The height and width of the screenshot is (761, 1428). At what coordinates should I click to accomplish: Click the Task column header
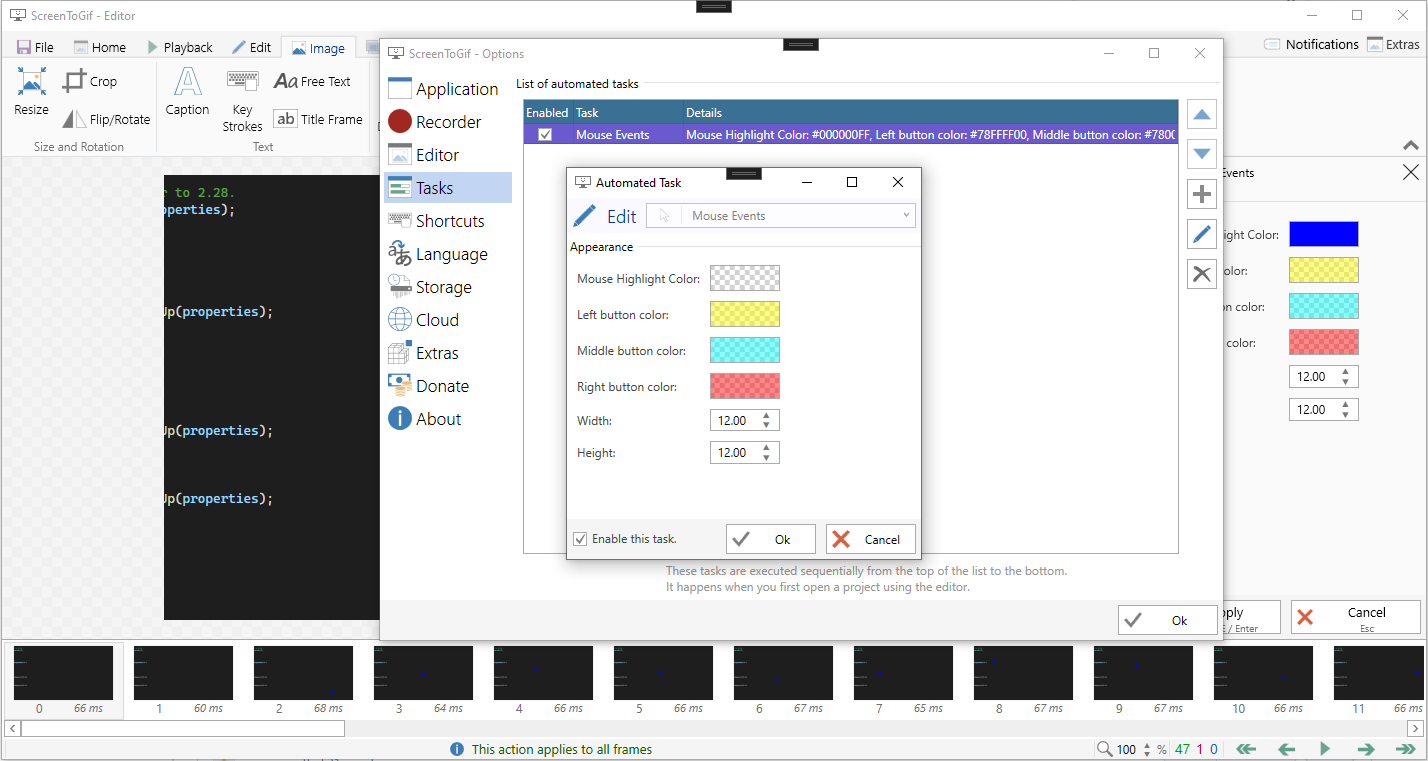coord(627,113)
